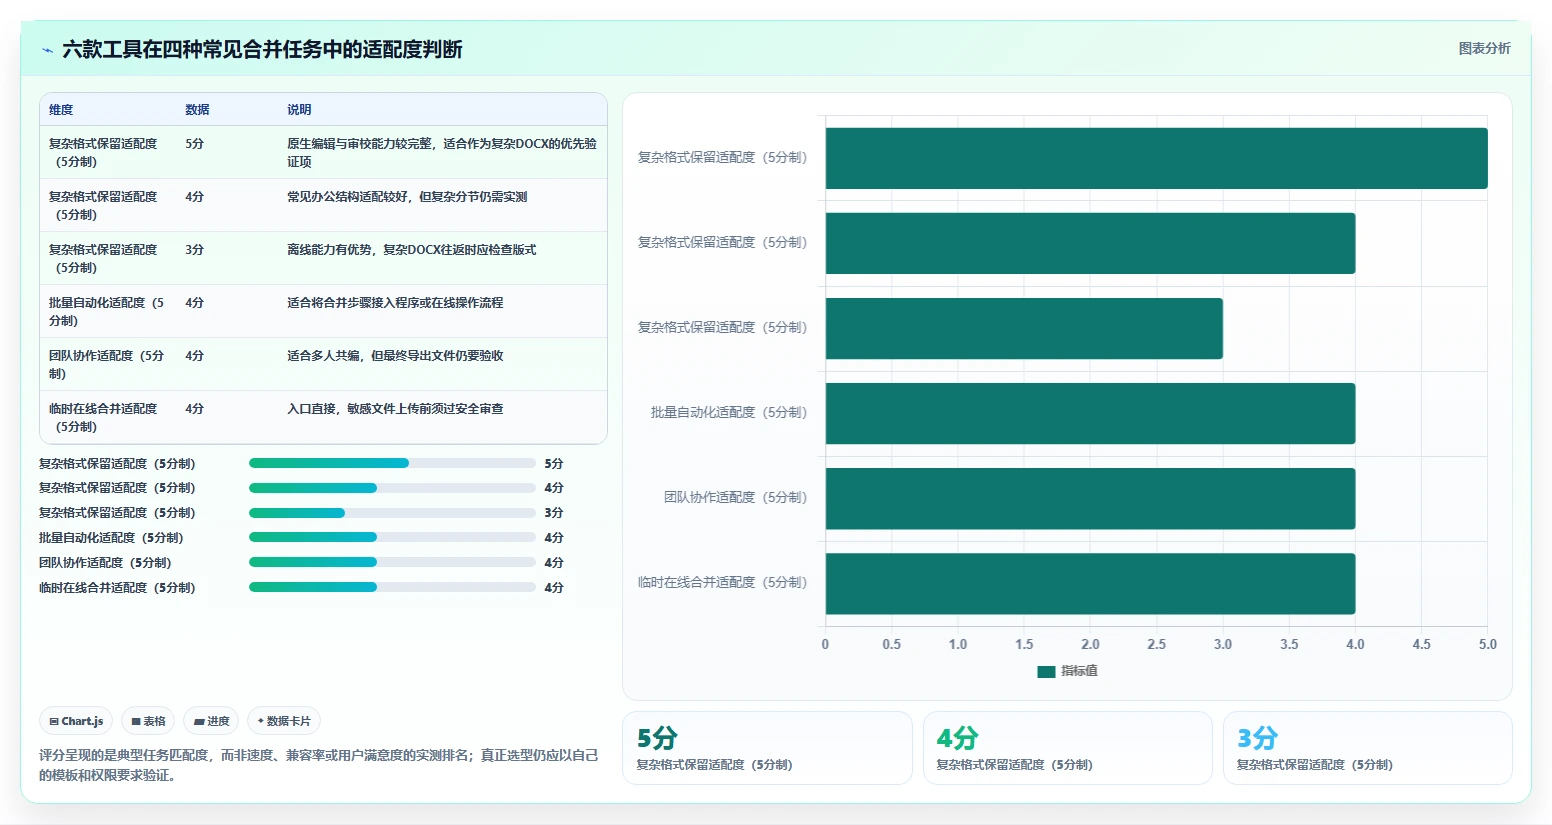The image size is (1552, 825).
Task: Click the 复杂格式保留适配度 progress bar showing 4分
Action: (x=392, y=488)
